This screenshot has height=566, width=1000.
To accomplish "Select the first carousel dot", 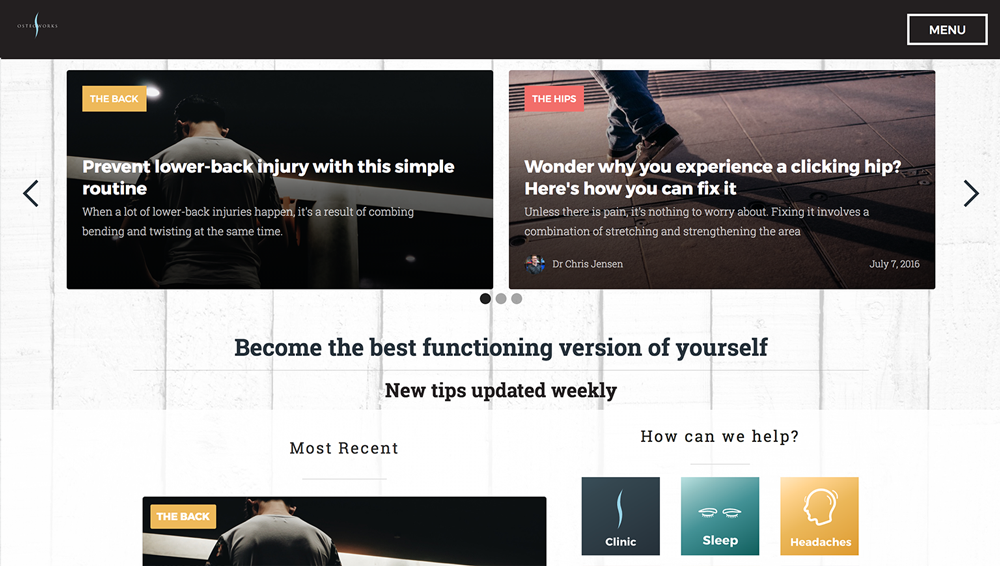I will (x=485, y=299).
